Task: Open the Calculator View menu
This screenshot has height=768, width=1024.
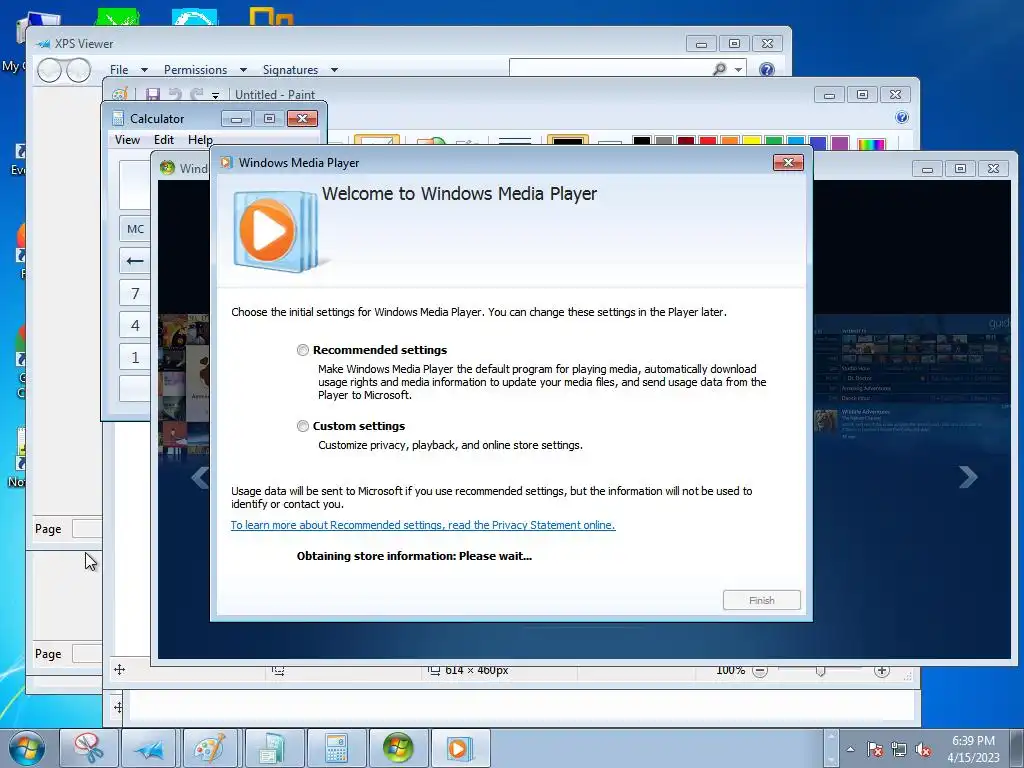Action: (x=127, y=140)
